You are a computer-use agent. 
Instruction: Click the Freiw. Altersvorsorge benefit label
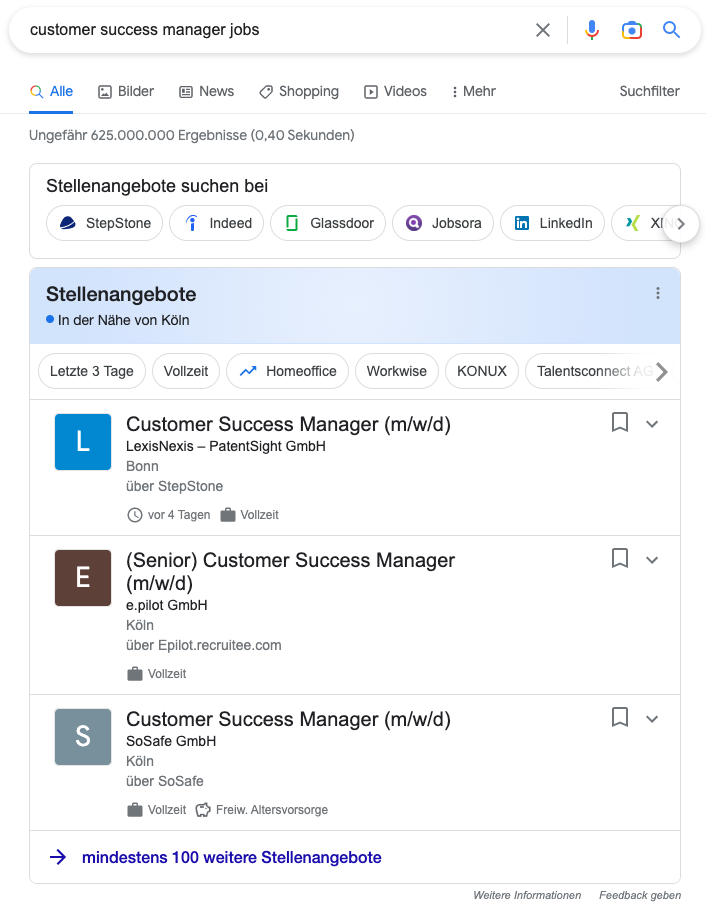coord(272,810)
